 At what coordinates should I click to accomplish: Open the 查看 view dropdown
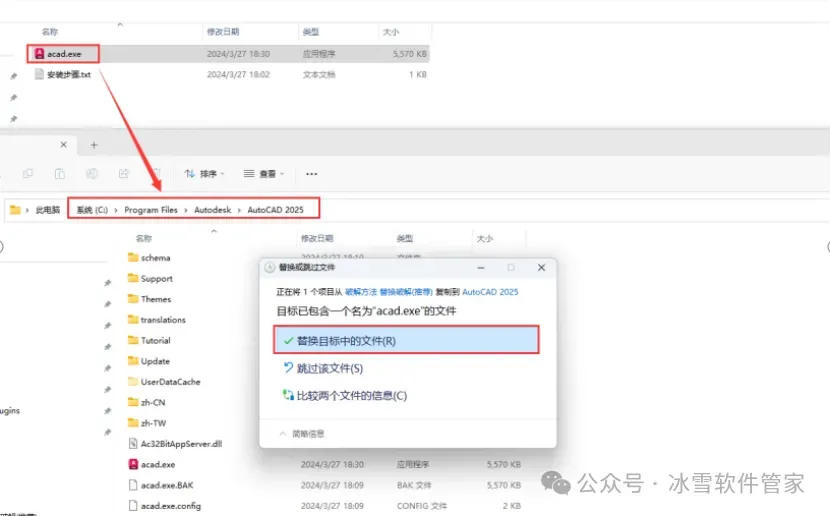click(x=264, y=174)
